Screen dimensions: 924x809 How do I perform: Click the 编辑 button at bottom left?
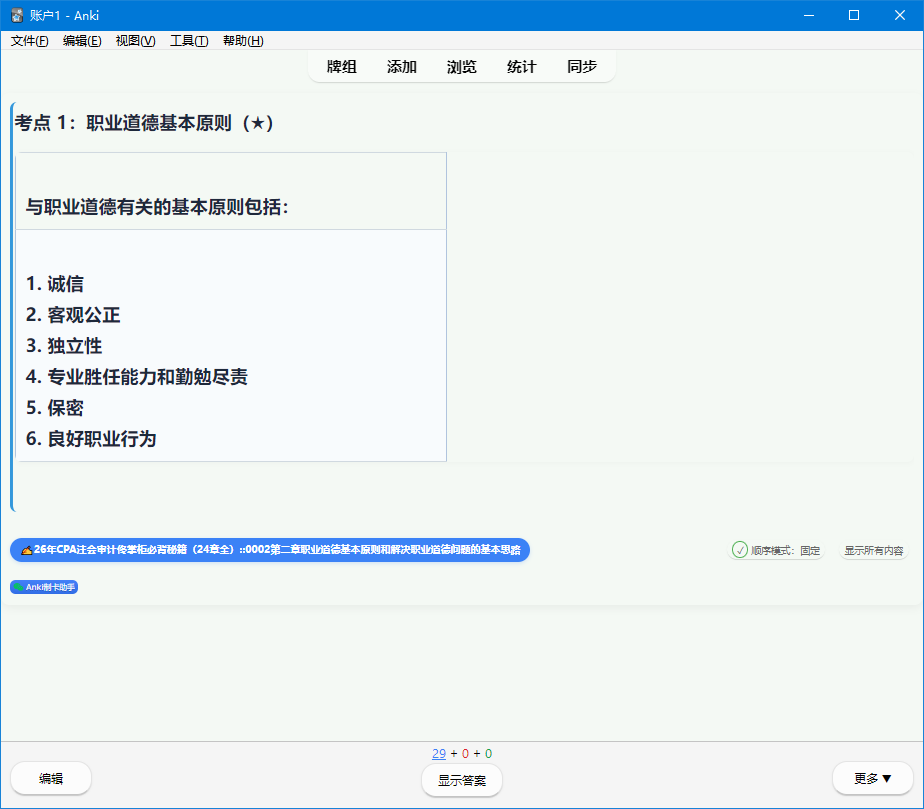click(51, 778)
